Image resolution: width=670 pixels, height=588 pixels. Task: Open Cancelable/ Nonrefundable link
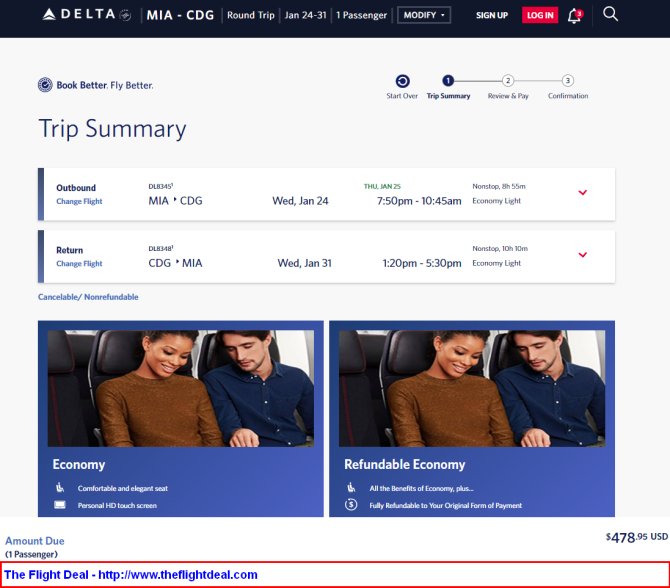pos(88,297)
